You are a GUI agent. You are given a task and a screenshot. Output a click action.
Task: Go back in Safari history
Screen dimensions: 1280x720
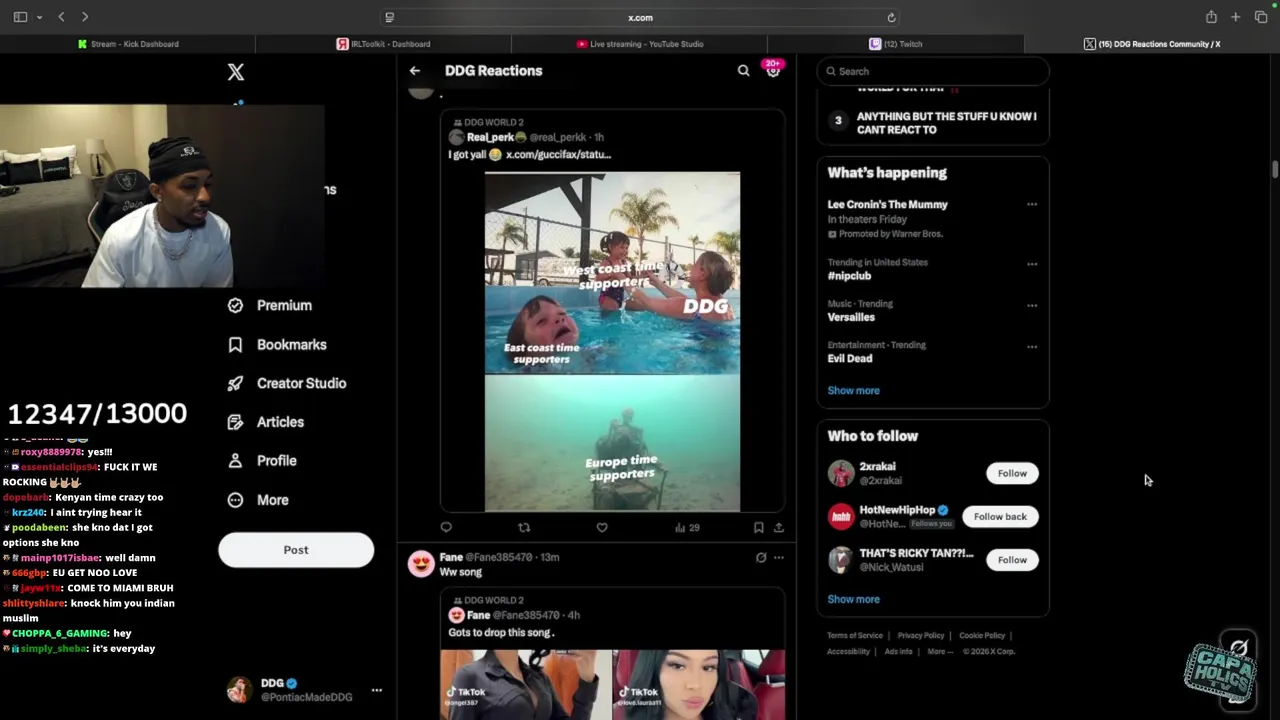61,17
